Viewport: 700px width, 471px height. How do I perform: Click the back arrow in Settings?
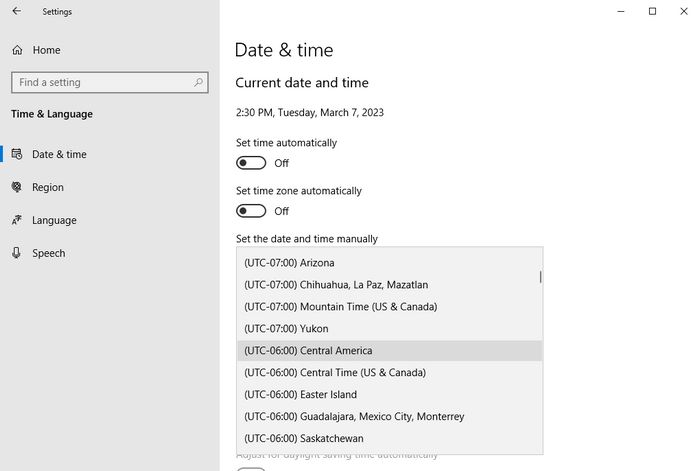(x=16, y=12)
